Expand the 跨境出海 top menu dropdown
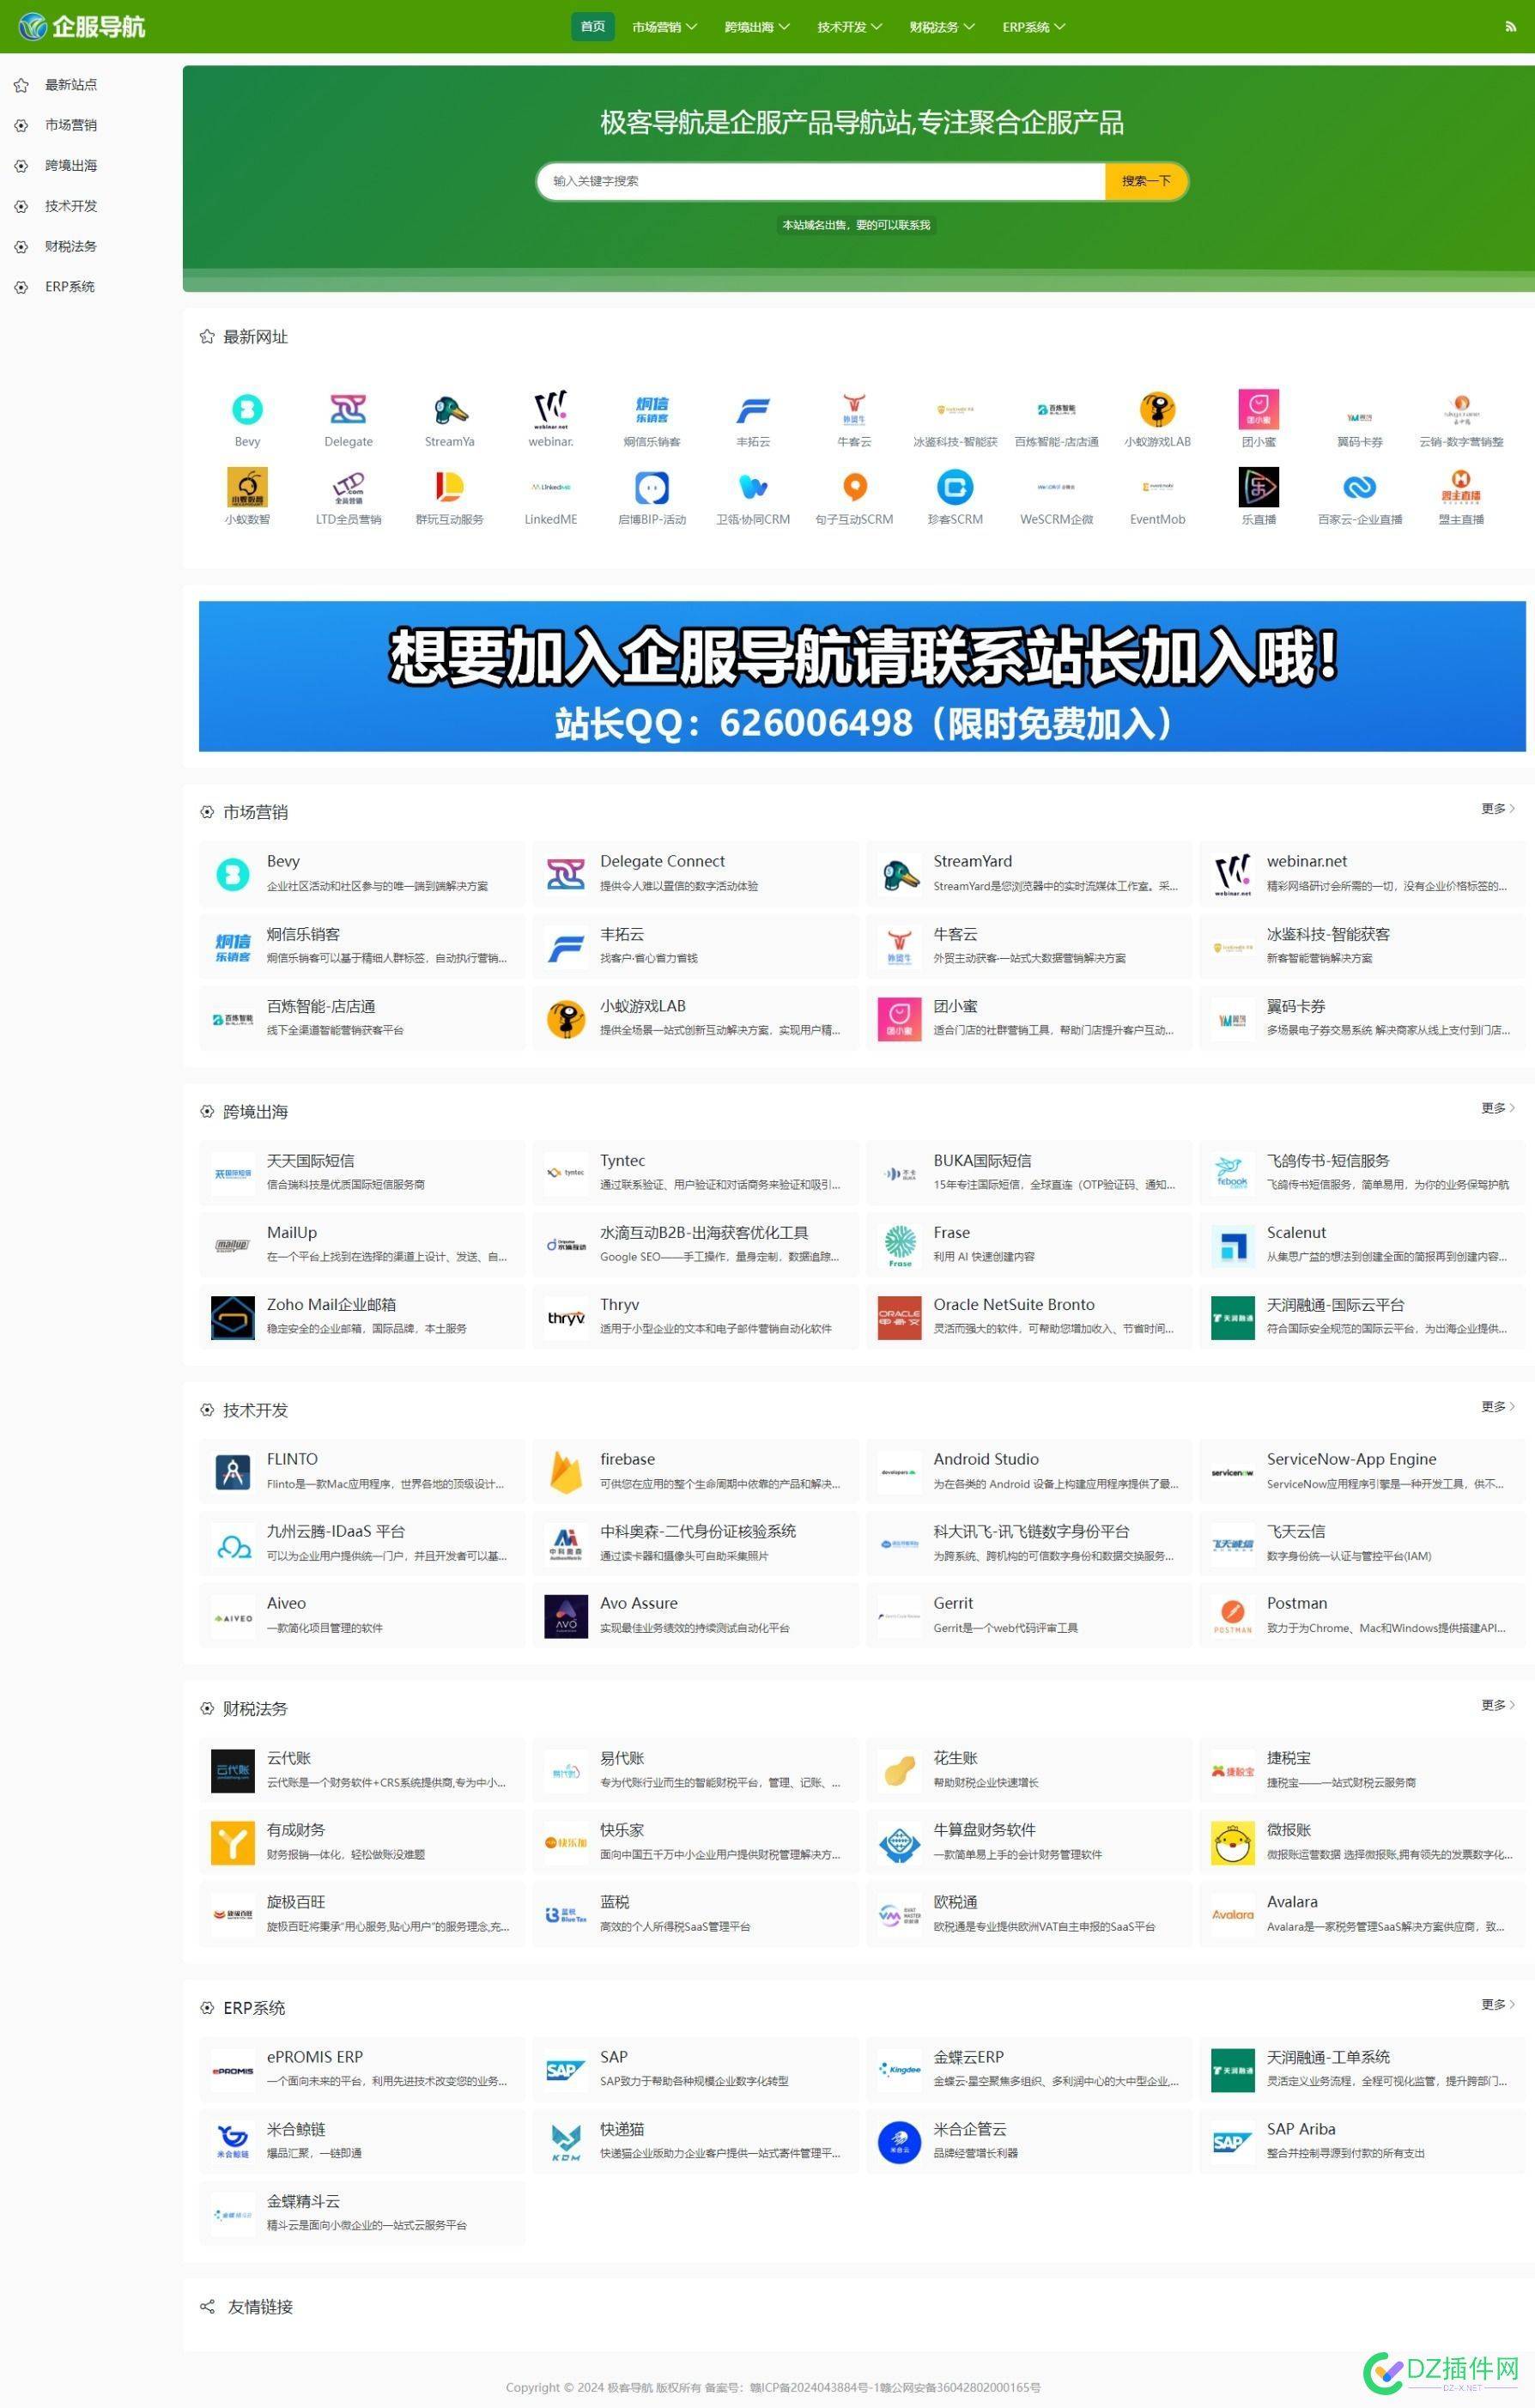The height and width of the screenshot is (2408, 1535). pos(757,27)
